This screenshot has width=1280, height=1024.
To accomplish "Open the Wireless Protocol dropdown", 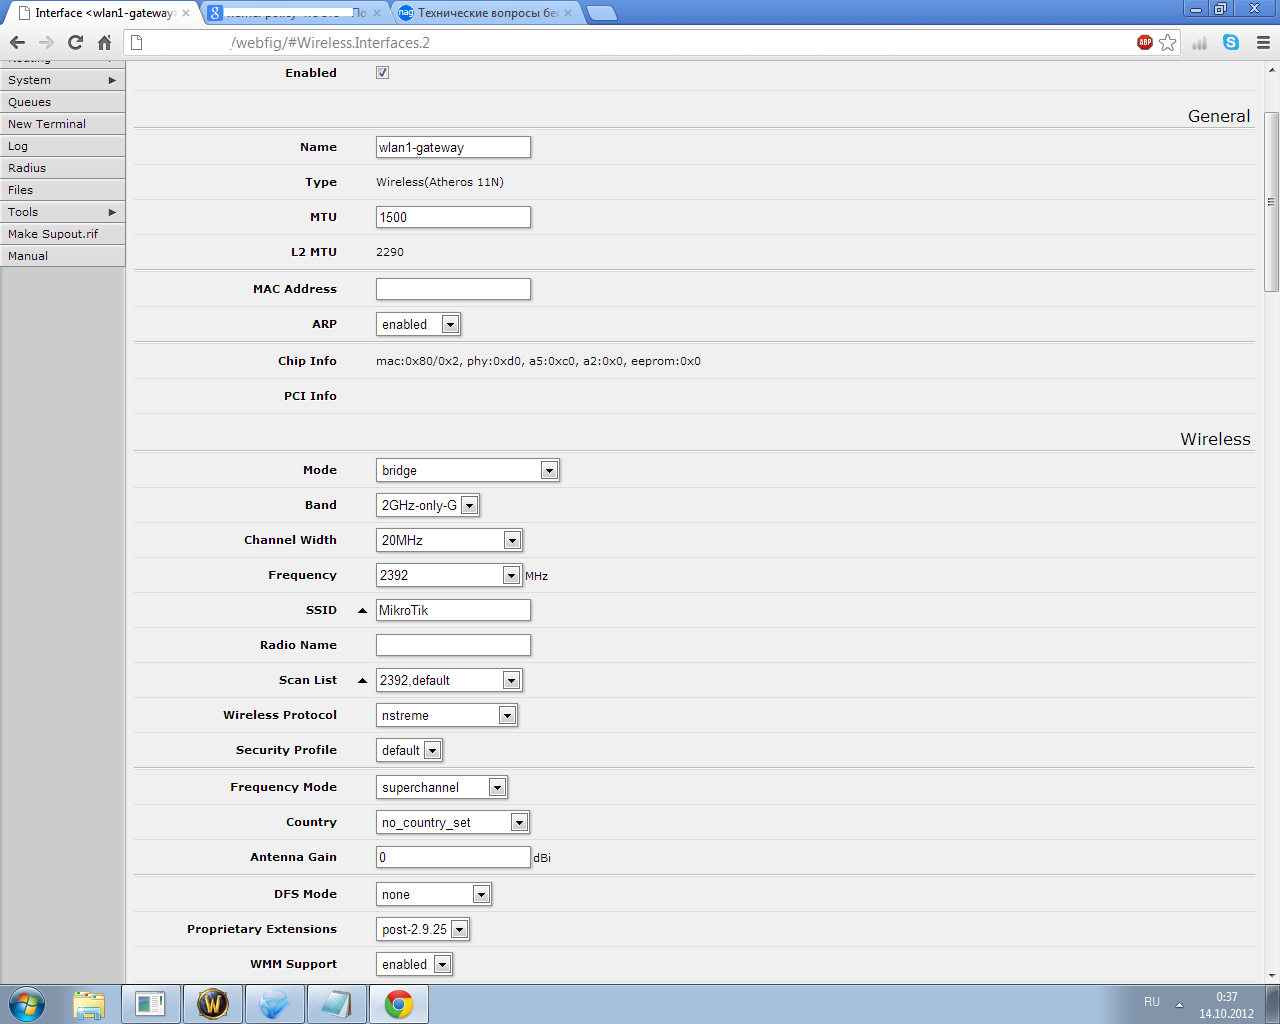I will point(446,715).
